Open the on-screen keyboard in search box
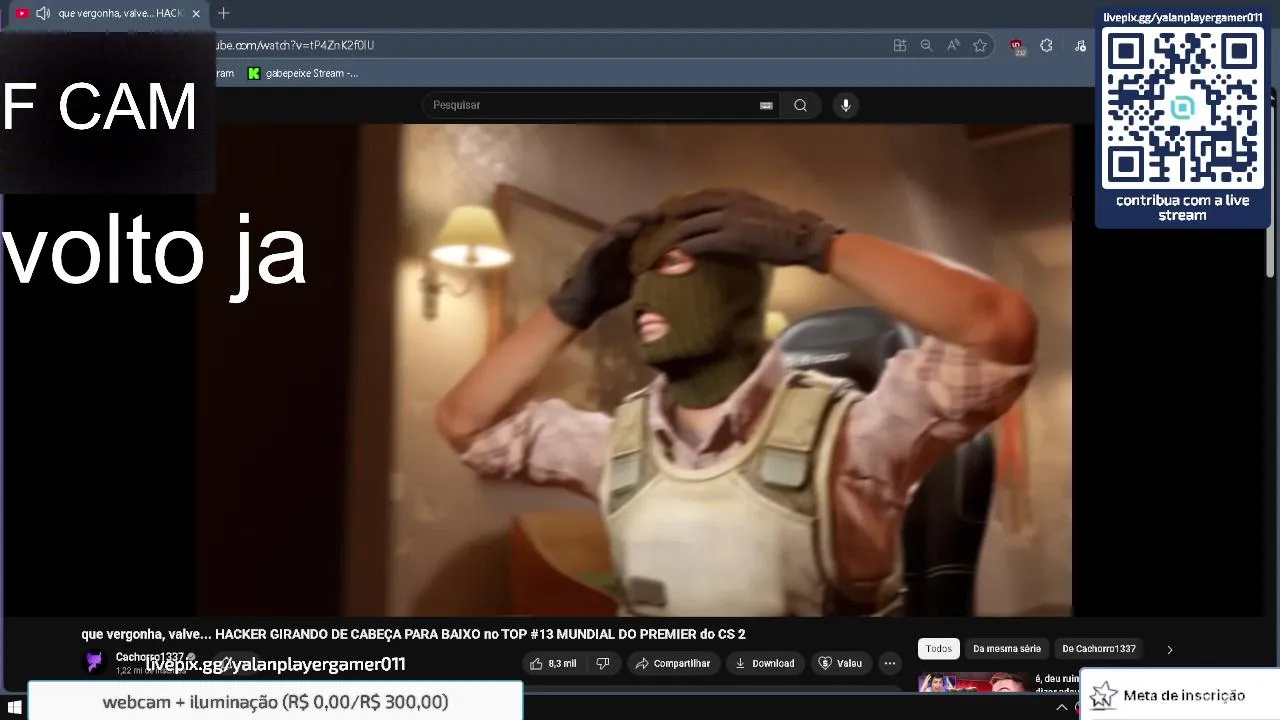 tap(766, 105)
